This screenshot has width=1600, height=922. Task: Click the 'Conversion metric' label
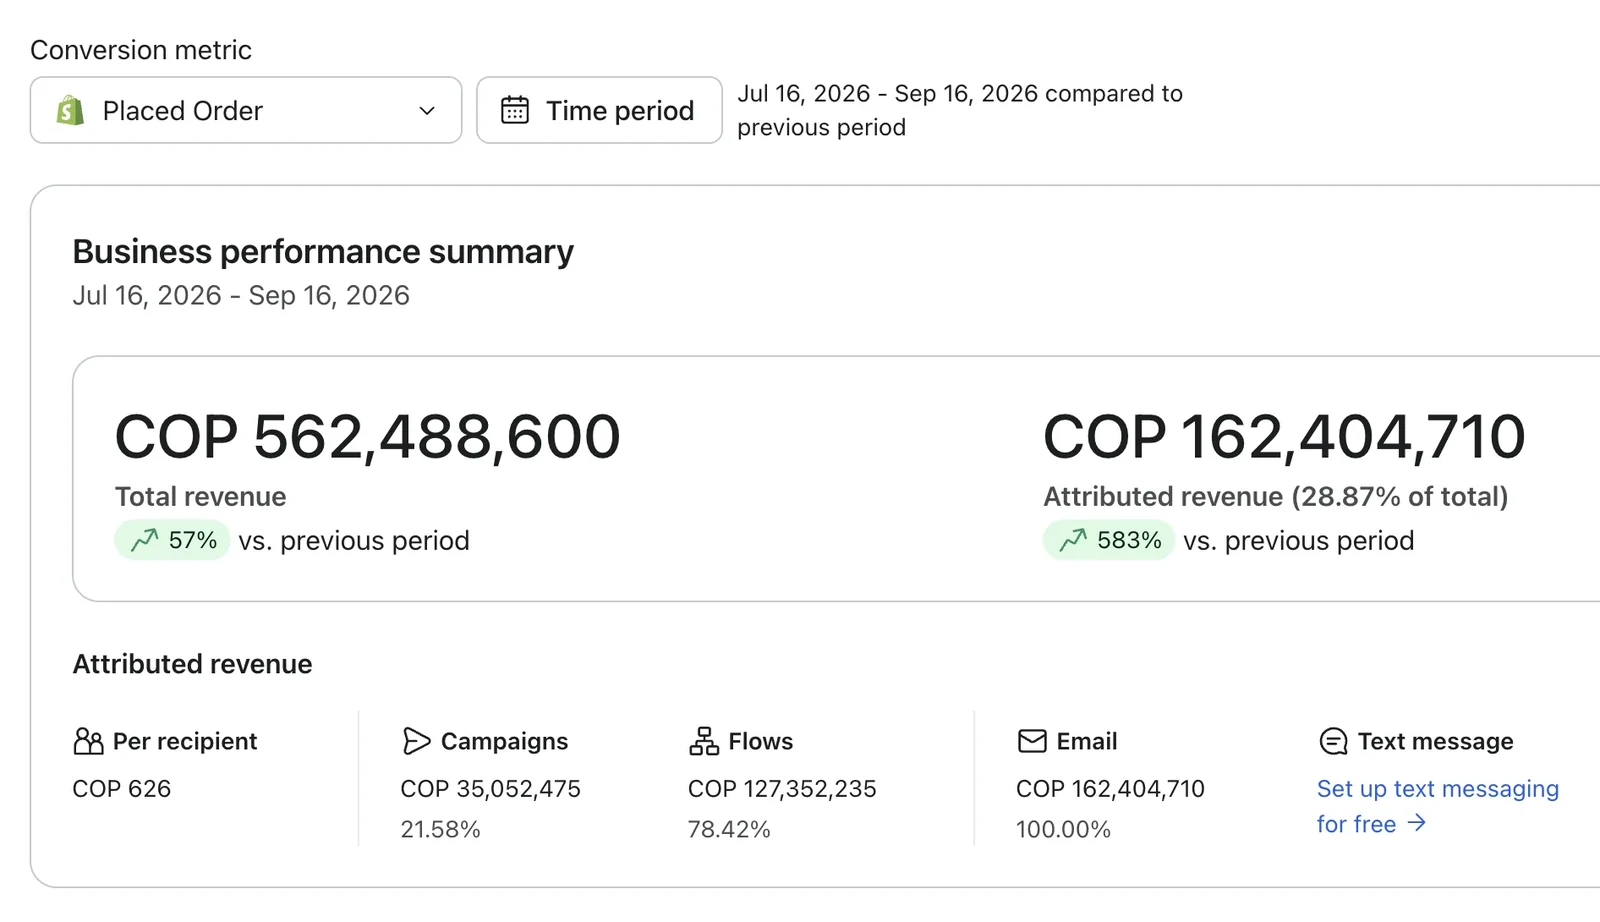(141, 50)
